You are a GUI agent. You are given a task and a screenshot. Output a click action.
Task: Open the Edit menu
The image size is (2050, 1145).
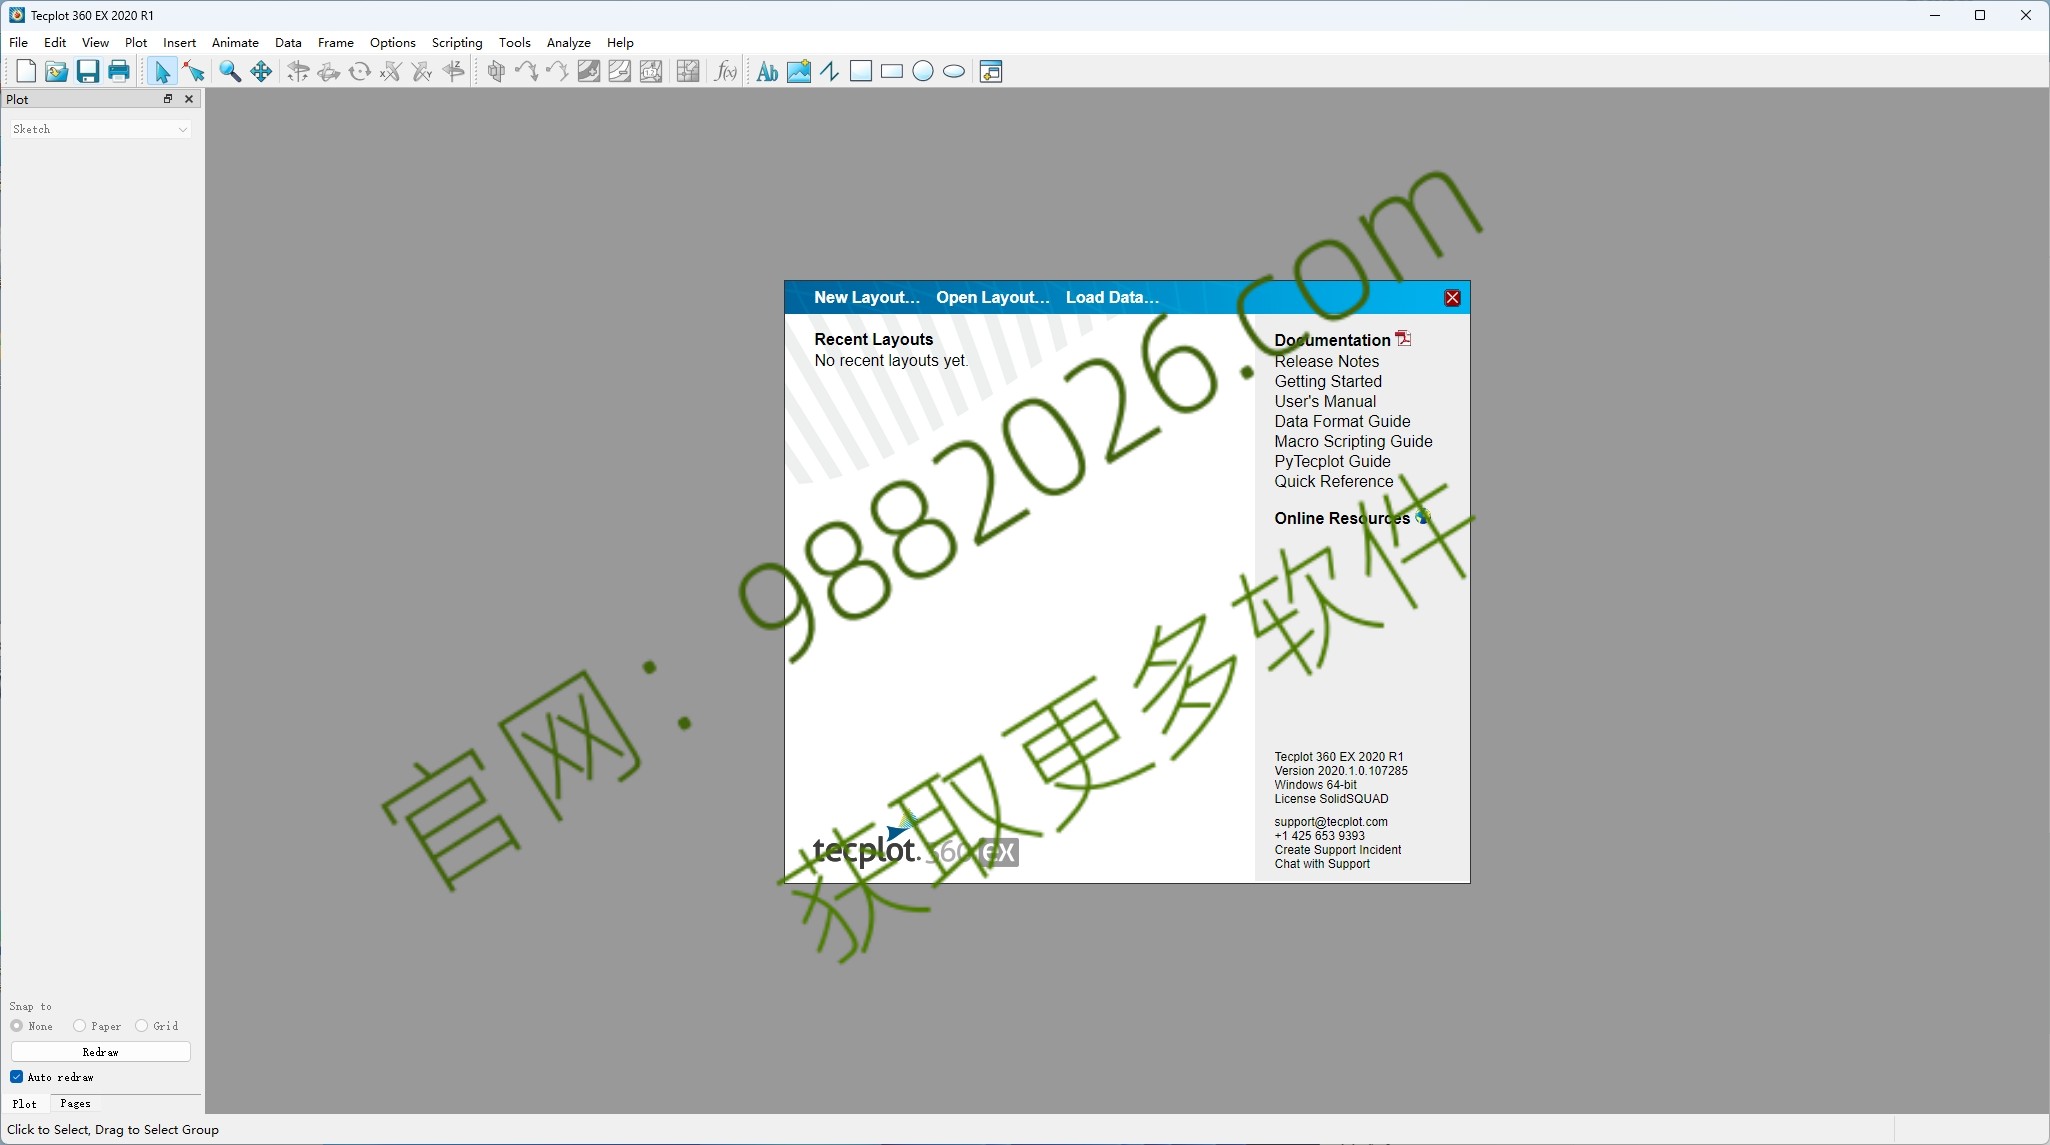coord(55,42)
